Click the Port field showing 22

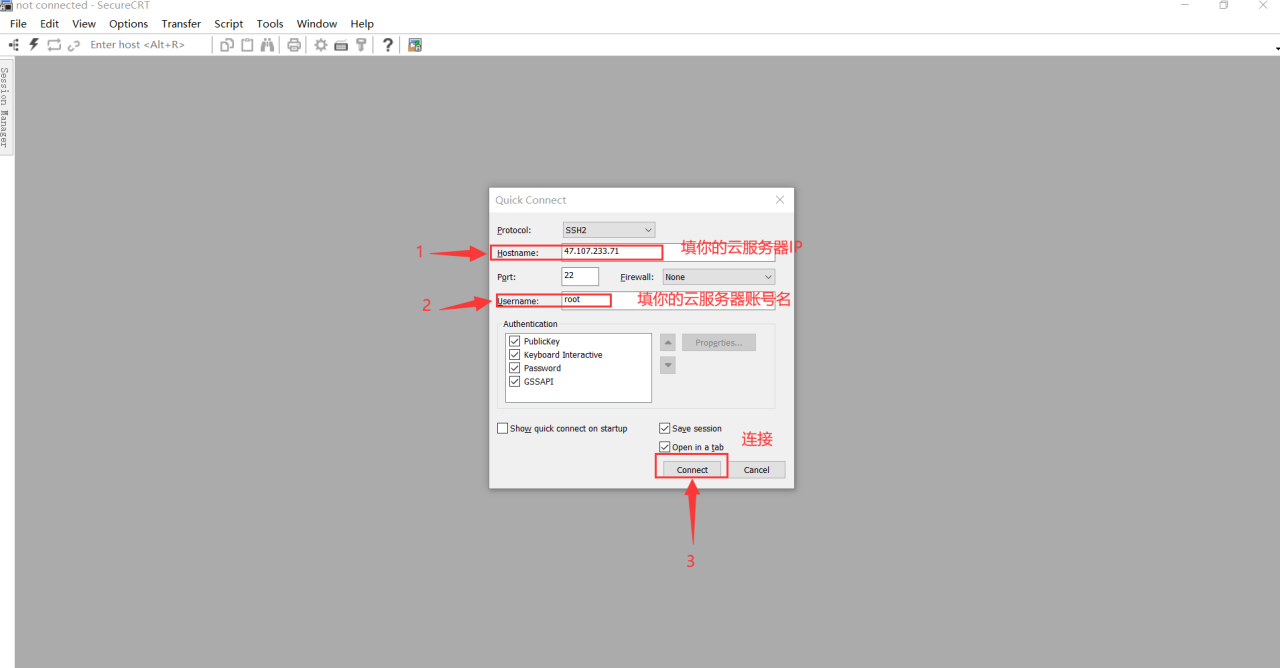click(580, 277)
